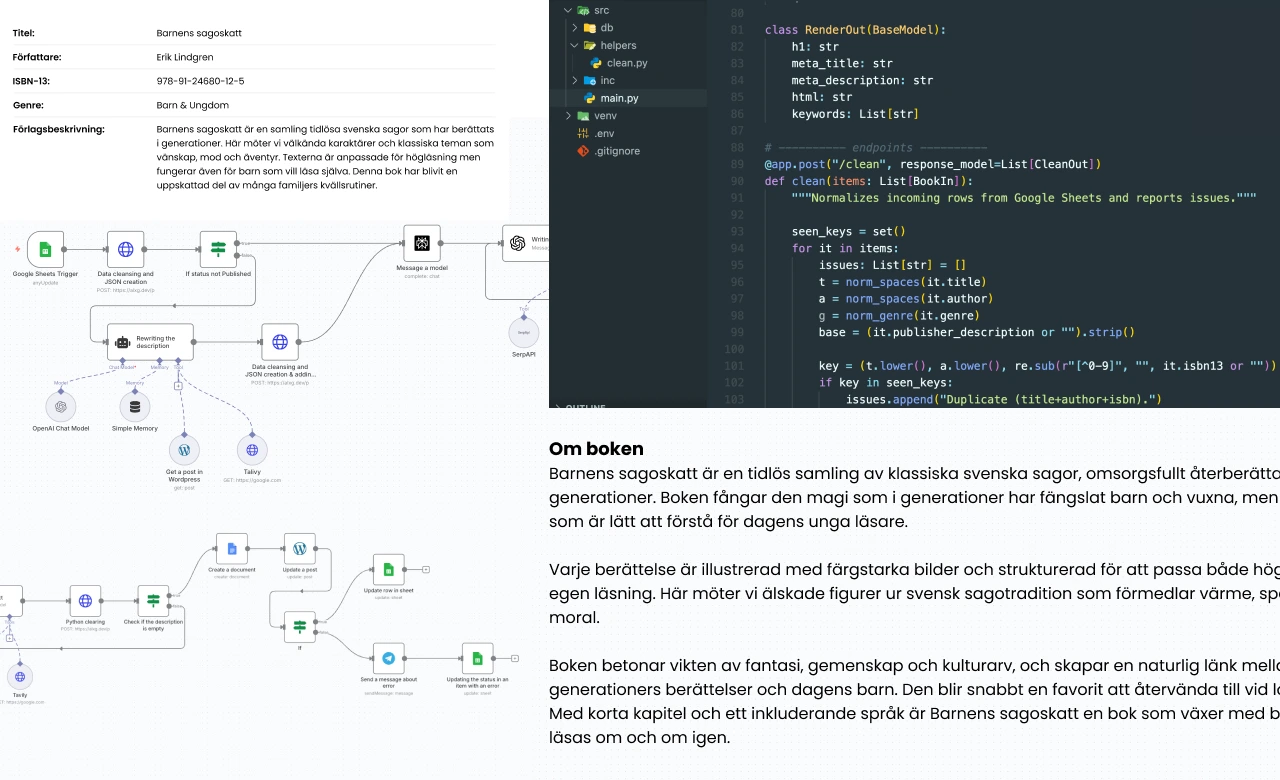Open the .gitignore file
Image resolution: width=1280 pixels, height=780 pixels.
616,151
